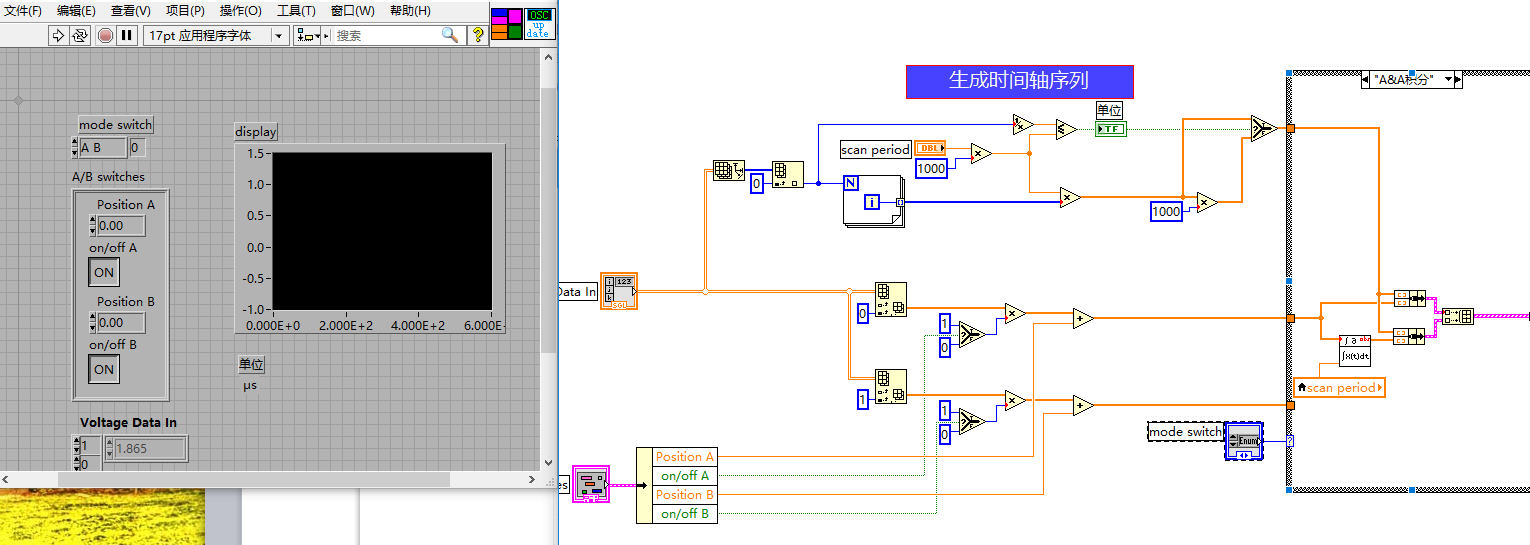Open the align objects dropdown
1530x545 pixels.
pos(308,35)
